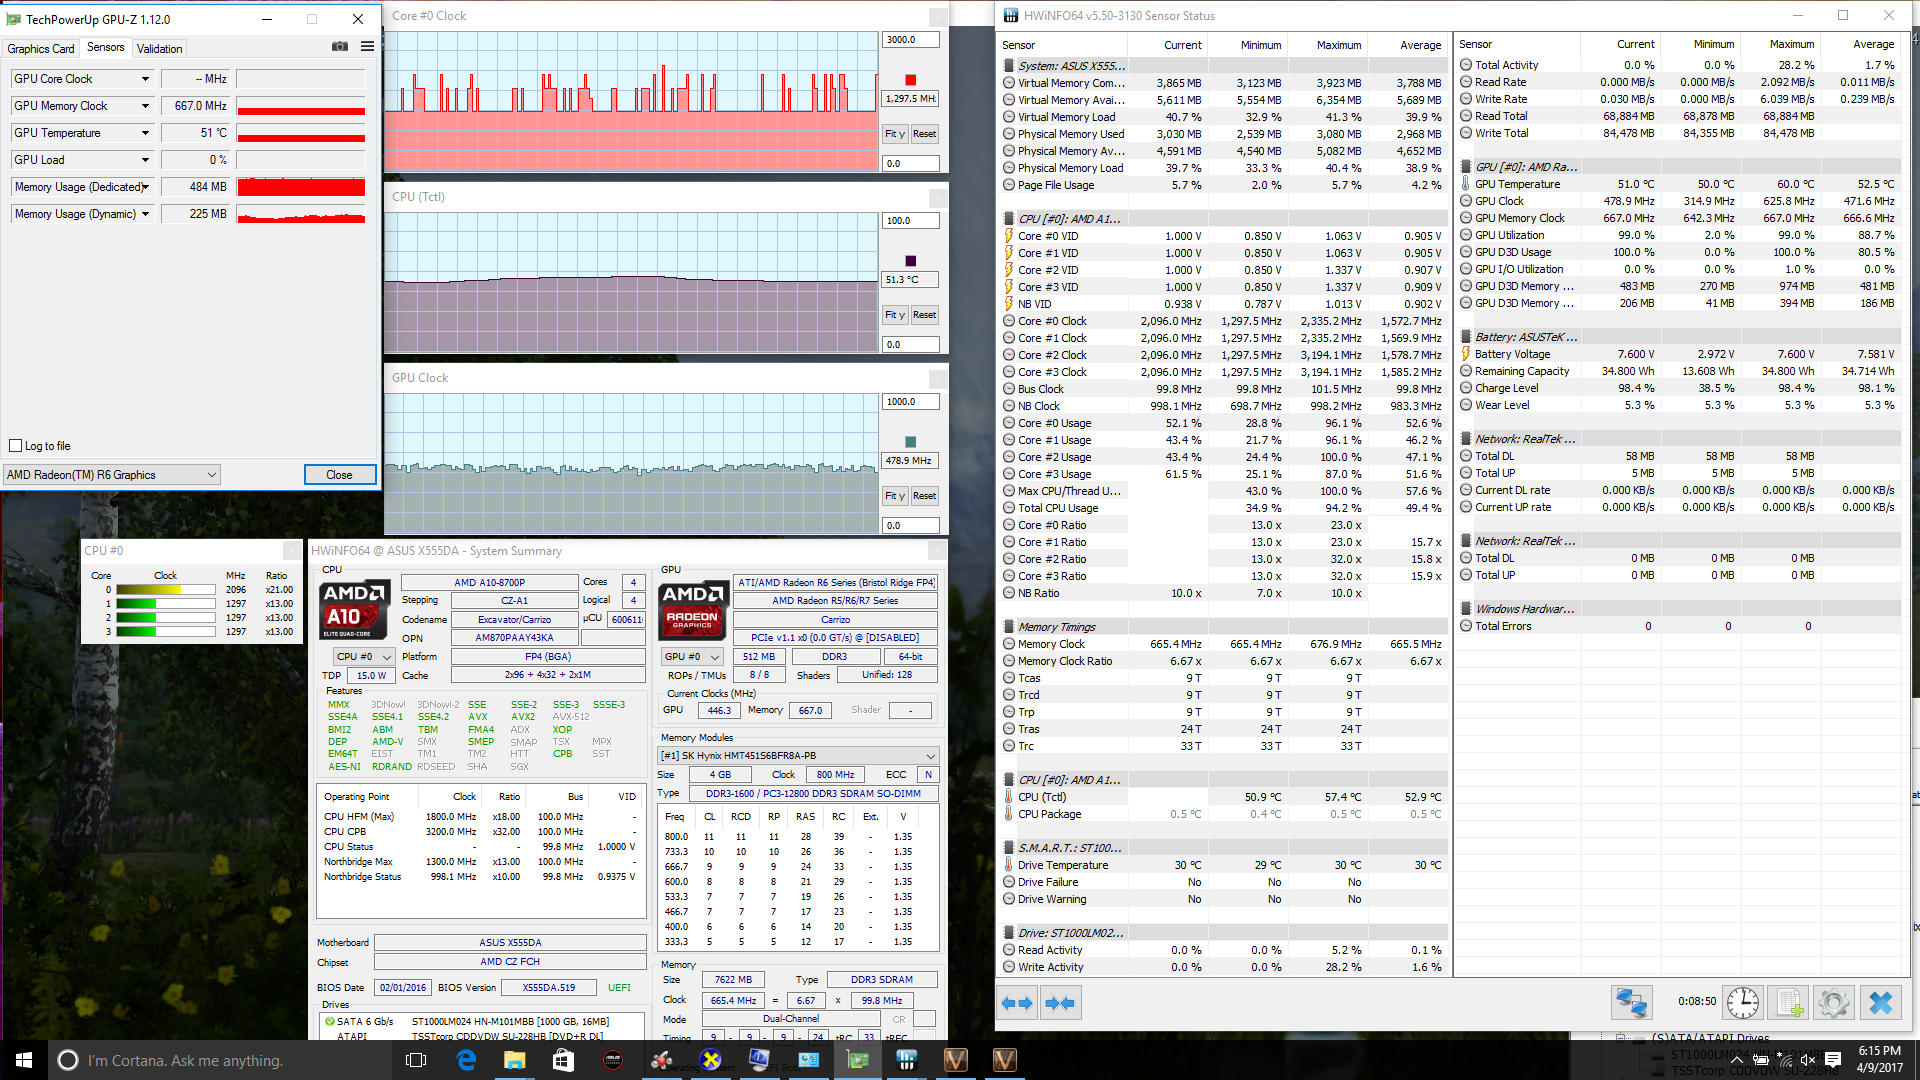
Task: Click the GPU-Z screenshot camera icon
Action: (x=340, y=47)
